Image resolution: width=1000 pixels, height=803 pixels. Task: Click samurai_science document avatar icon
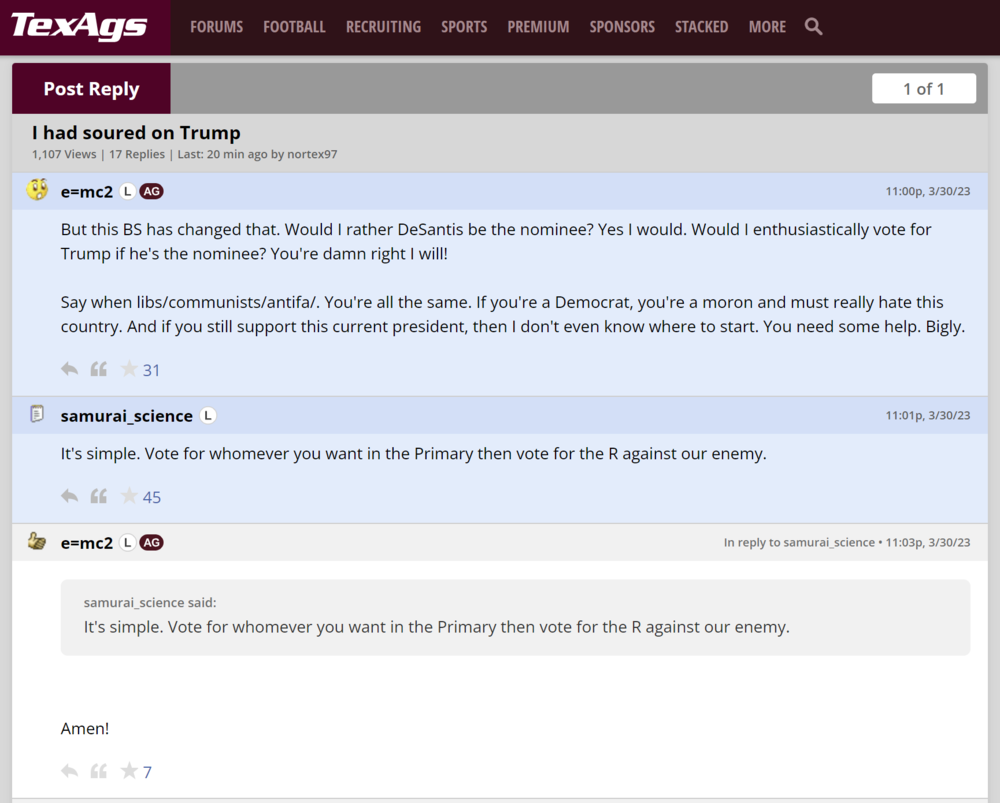(37, 414)
